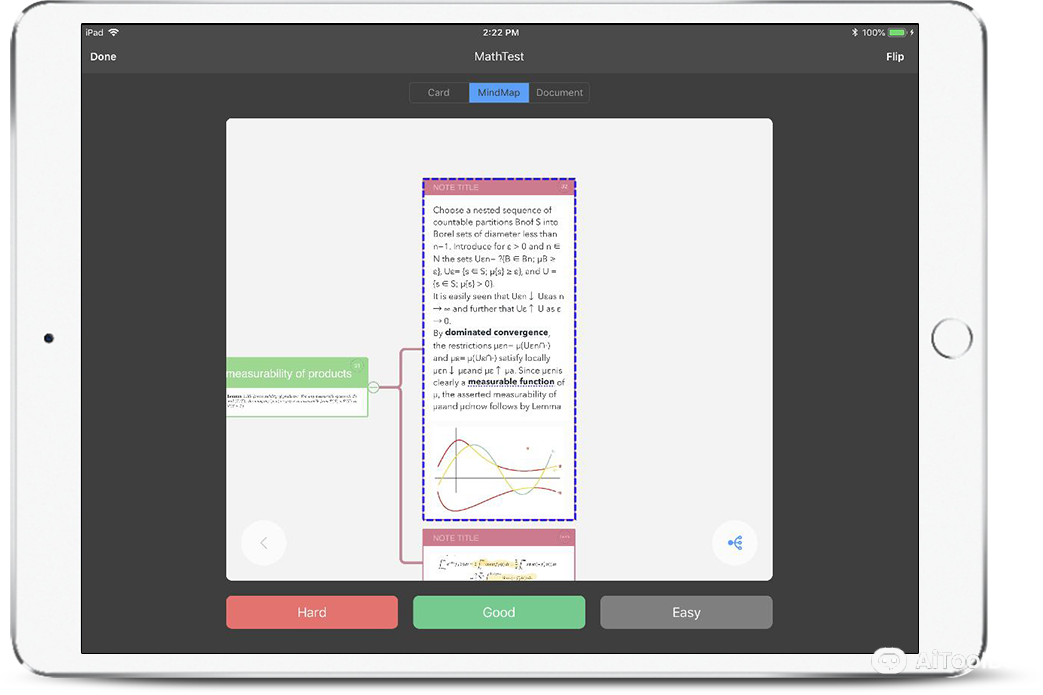The height and width of the screenshot is (695, 1043).
Task: Click the battery indicator icon
Action: click(897, 33)
